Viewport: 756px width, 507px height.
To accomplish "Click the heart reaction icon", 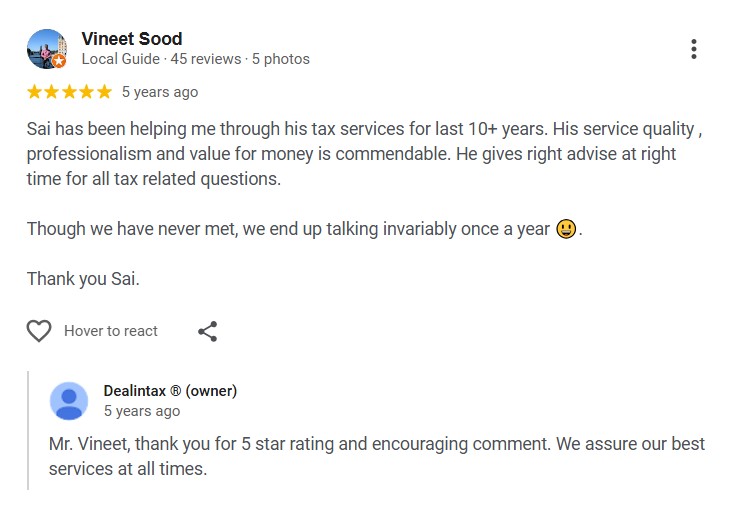I will (x=39, y=331).
